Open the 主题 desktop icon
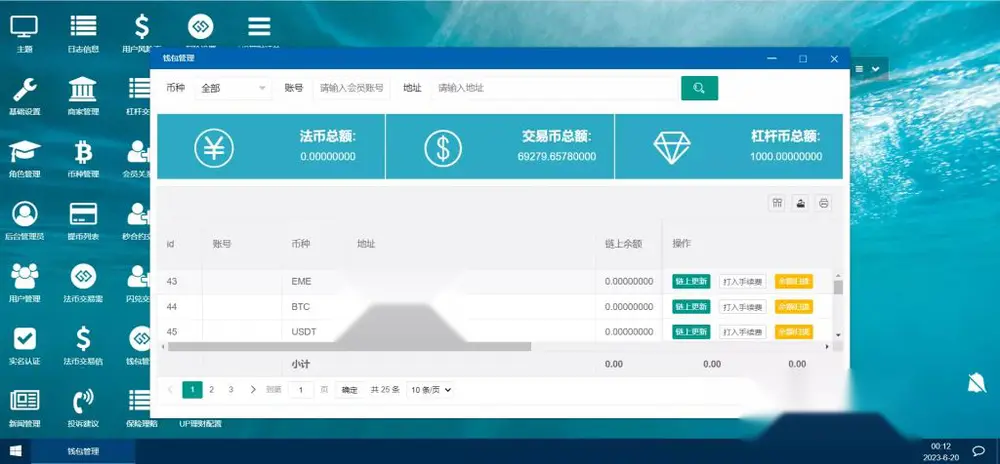Screen dimensions: 1000x464 24,27
